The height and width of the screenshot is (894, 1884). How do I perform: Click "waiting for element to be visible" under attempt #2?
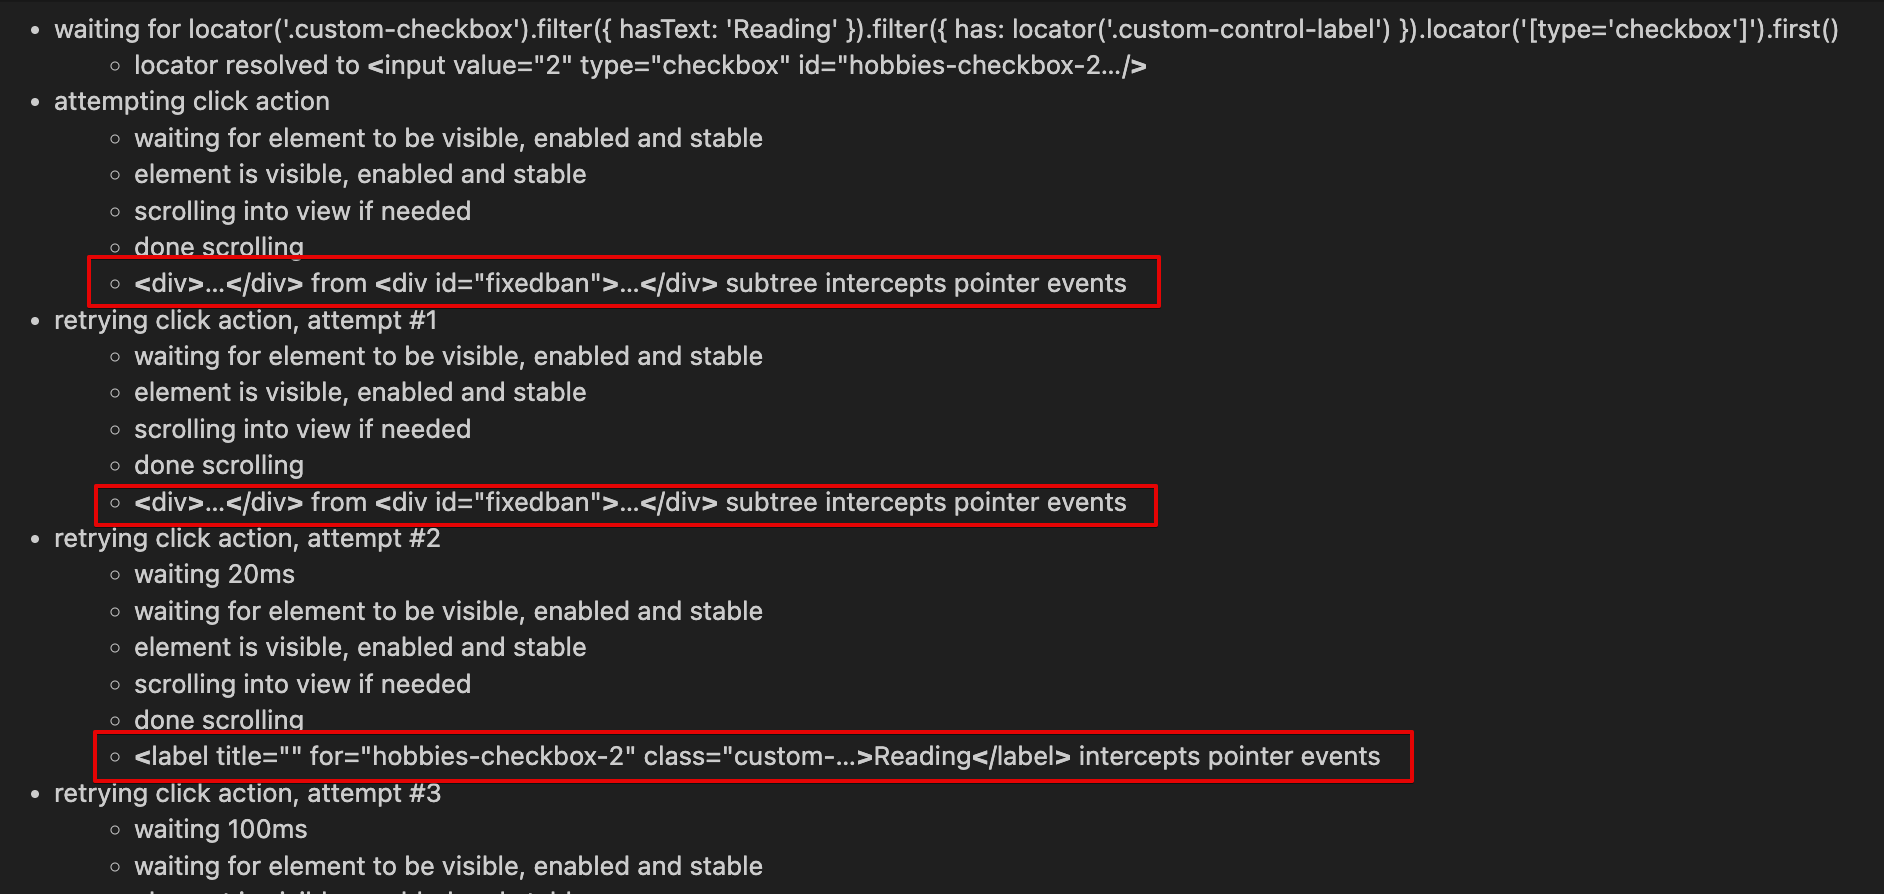448,611
